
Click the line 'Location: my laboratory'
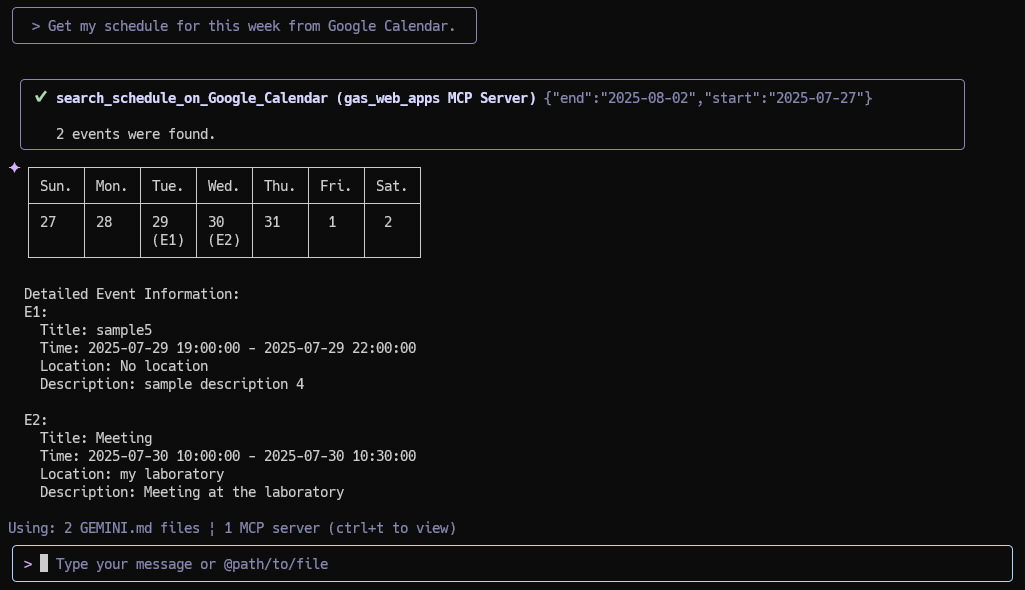(x=132, y=474)
